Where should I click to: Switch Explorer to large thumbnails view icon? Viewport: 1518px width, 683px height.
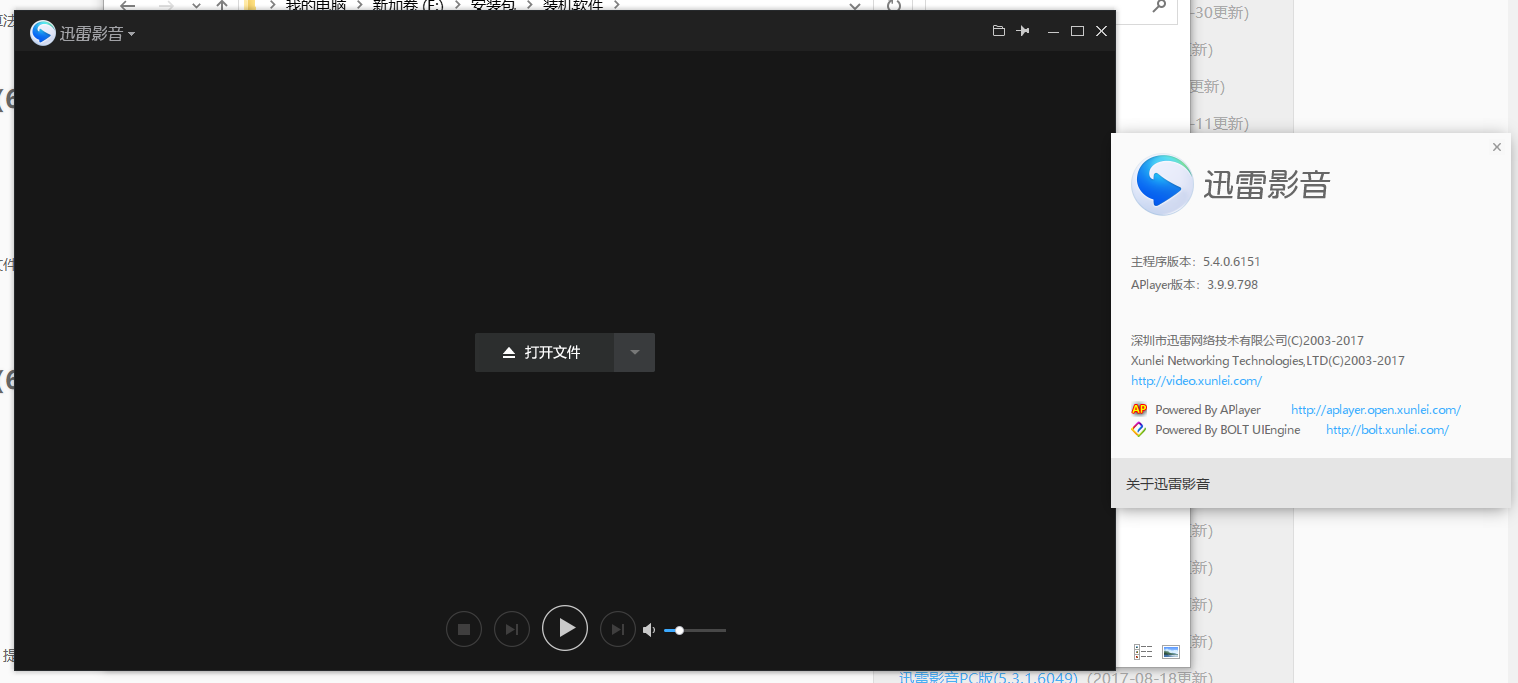pos(1171,652)
